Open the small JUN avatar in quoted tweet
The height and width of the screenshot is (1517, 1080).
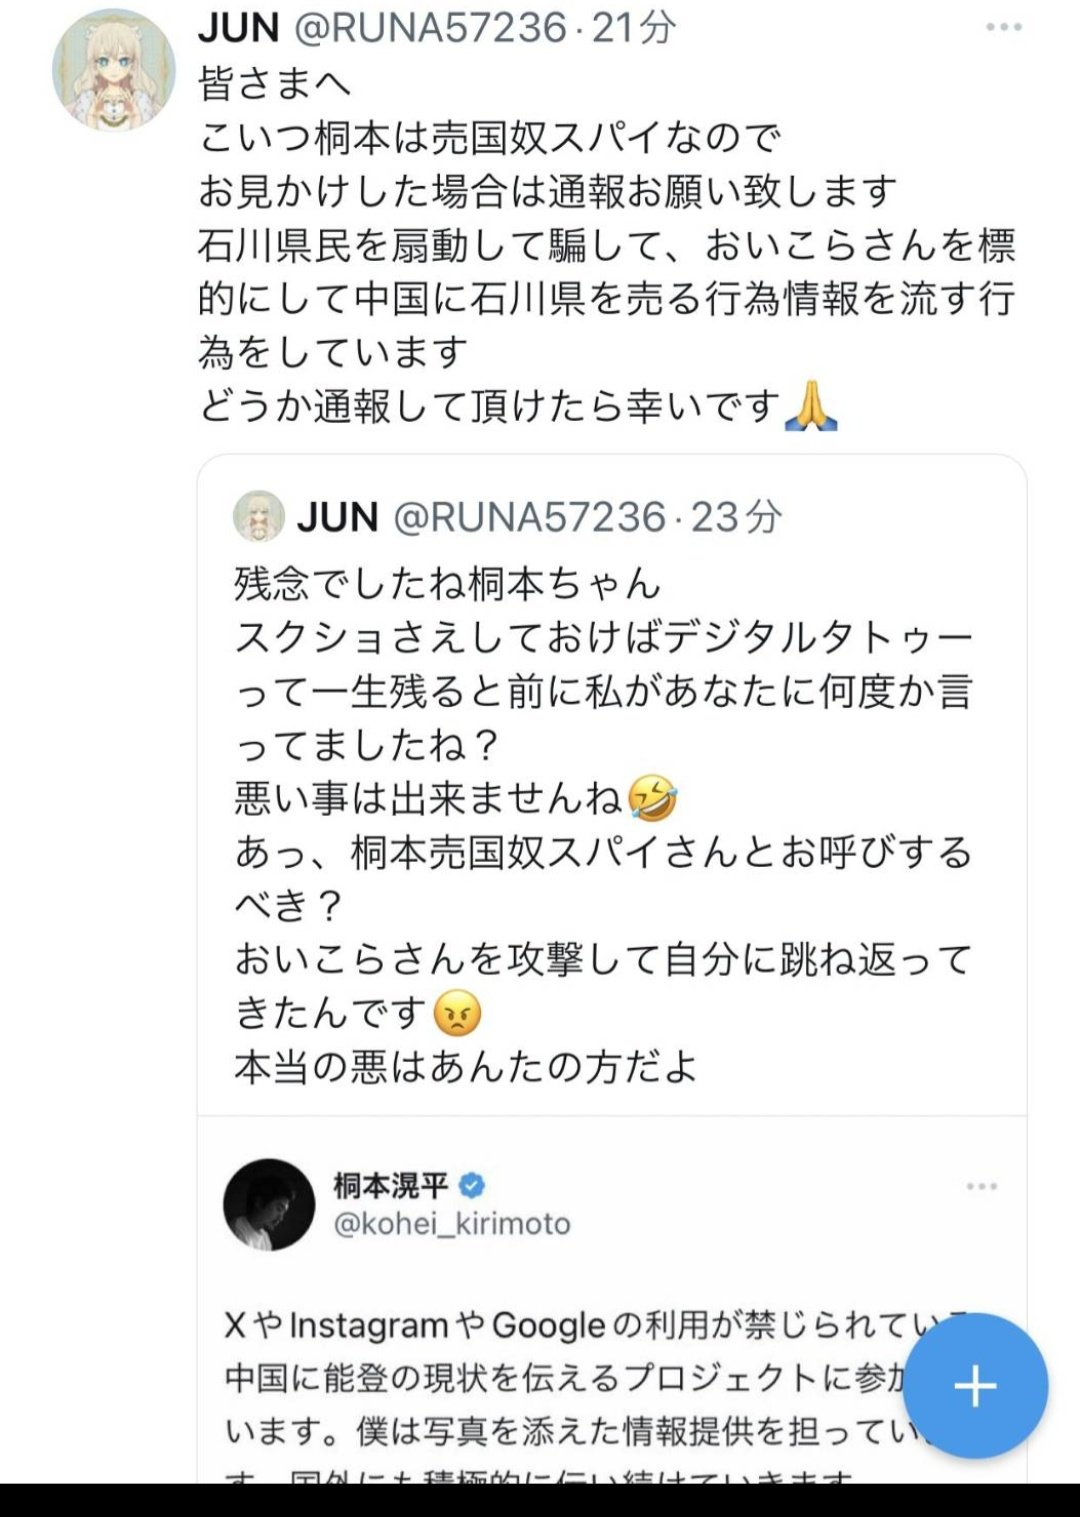259,516
